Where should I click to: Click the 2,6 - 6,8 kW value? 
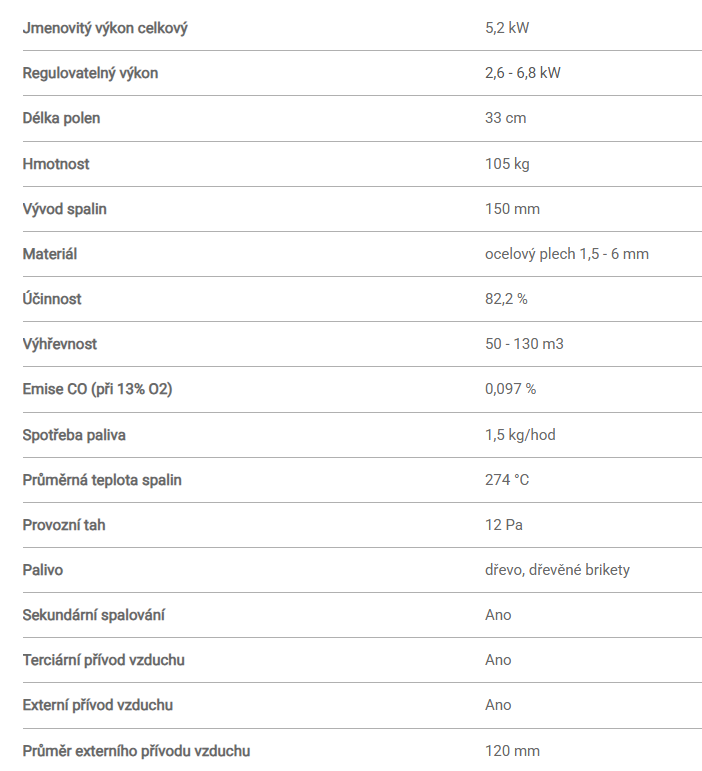[523, 73]
